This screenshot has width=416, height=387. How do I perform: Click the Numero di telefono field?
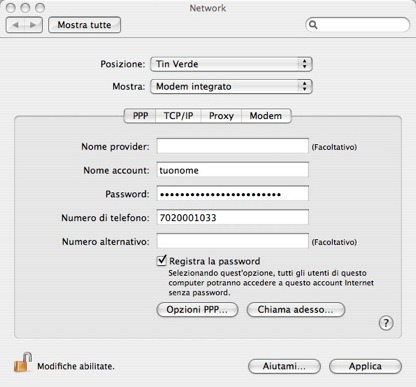(x=233, y=217)
